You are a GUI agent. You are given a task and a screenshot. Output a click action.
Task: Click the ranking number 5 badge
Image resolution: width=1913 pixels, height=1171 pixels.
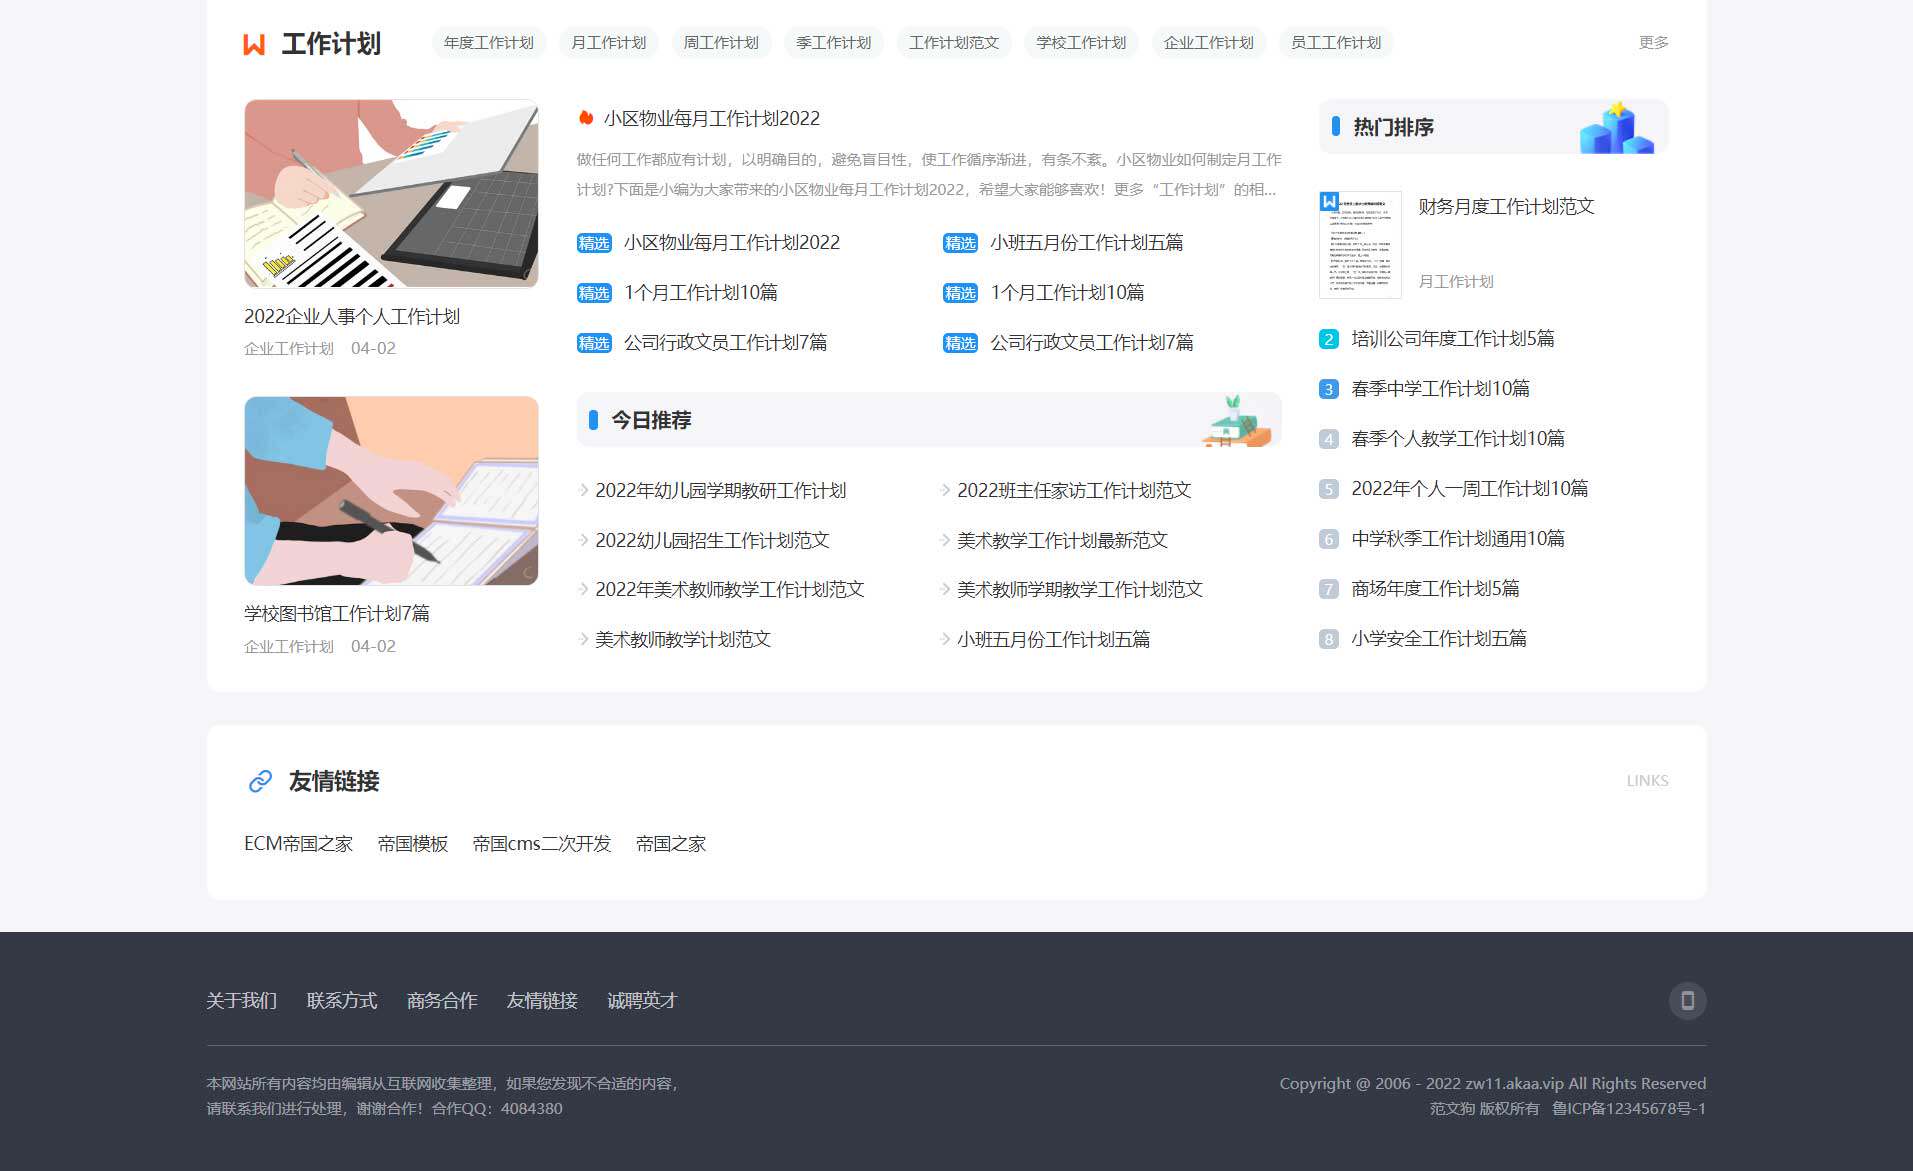(x=1327, y=488)
